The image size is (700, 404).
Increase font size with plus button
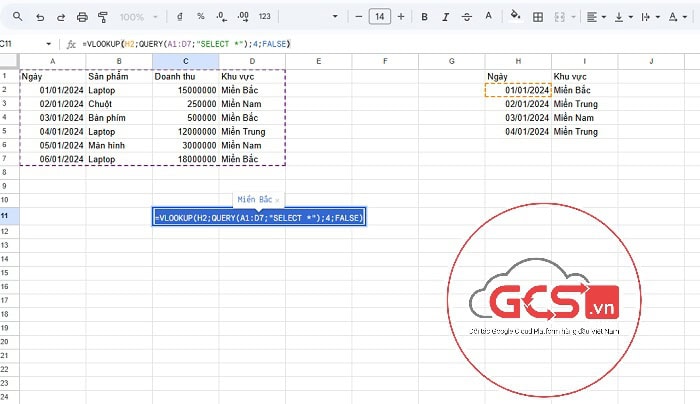click(401, 17)
